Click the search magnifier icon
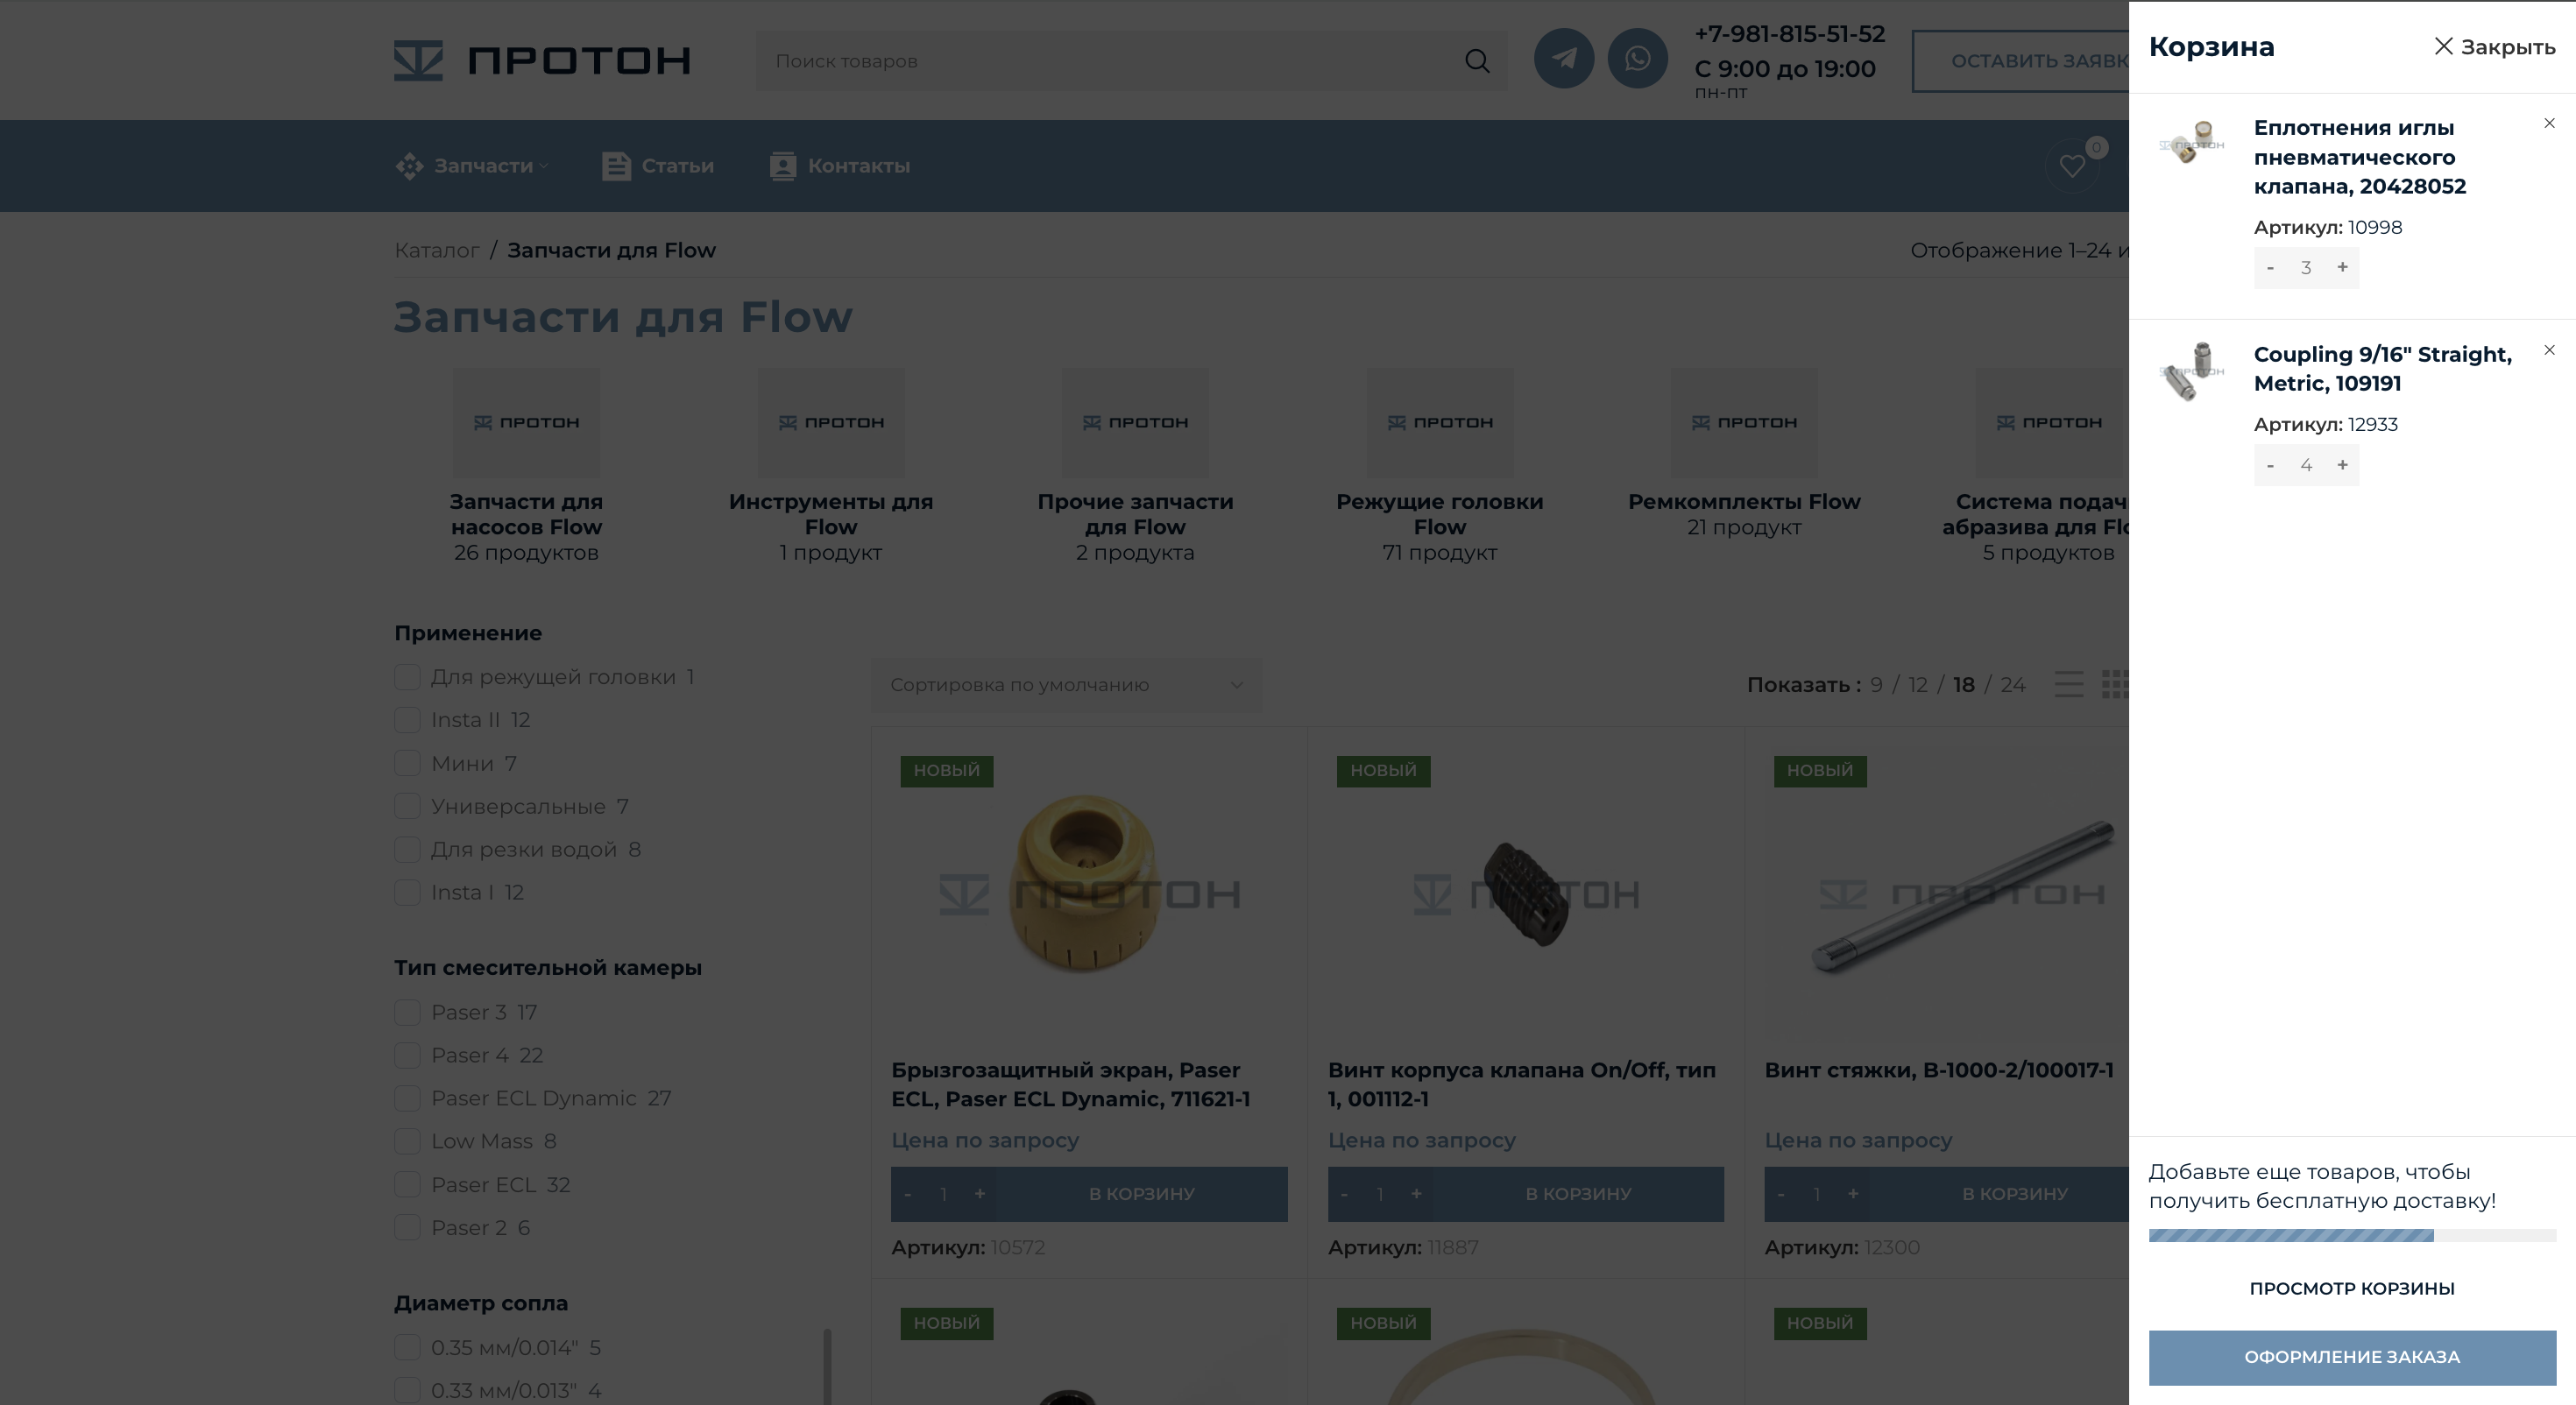The image size is (2576, 1405). (x=1477, y=61)
